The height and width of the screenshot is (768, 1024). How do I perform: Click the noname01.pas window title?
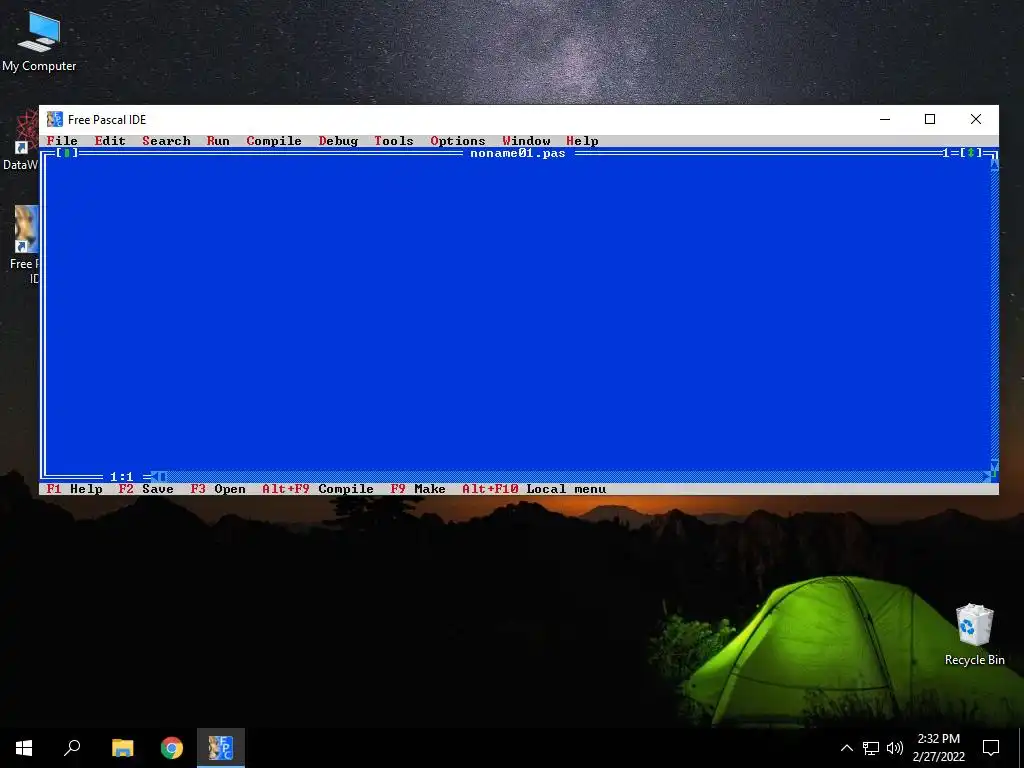(x=518, y=153)
